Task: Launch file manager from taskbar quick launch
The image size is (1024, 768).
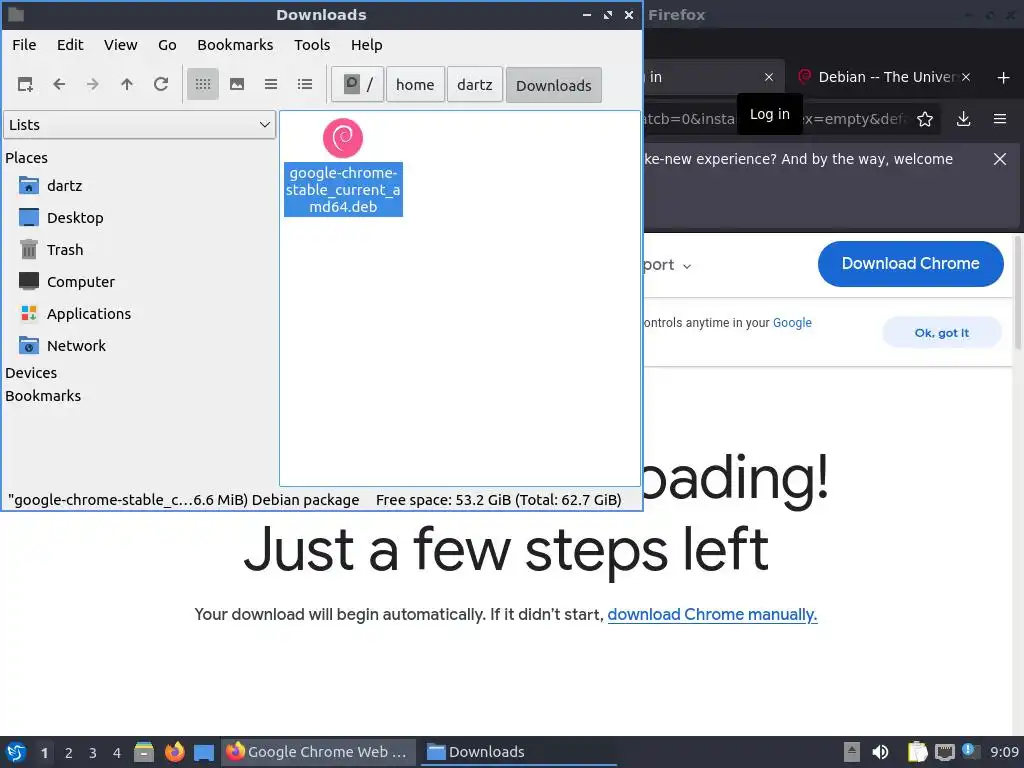Action: pos(144,752)
